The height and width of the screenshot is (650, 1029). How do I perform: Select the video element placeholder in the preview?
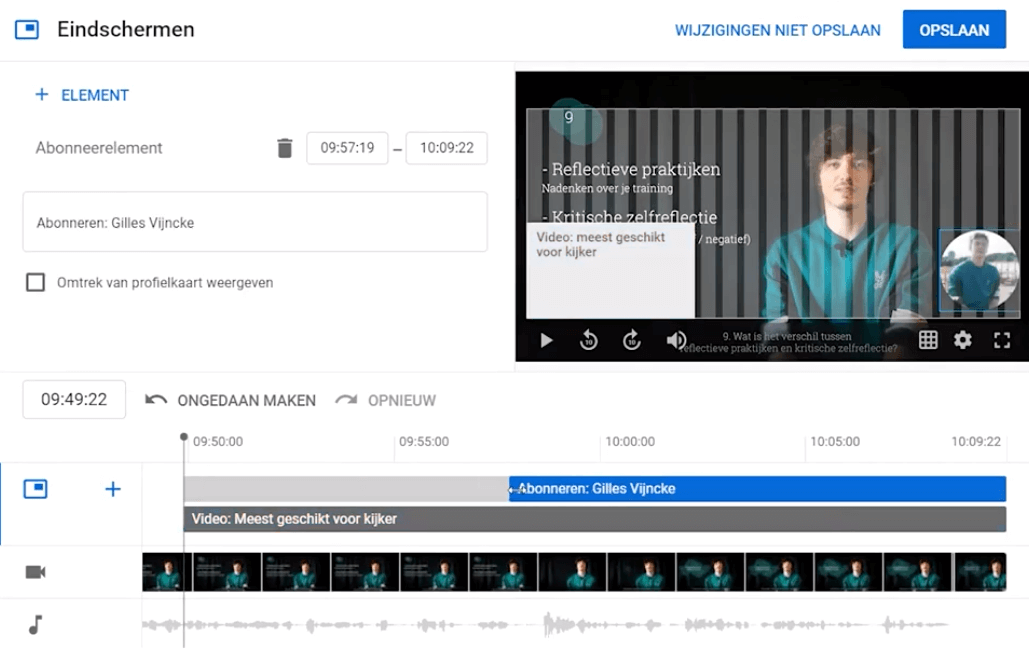(x=610, y=271)
